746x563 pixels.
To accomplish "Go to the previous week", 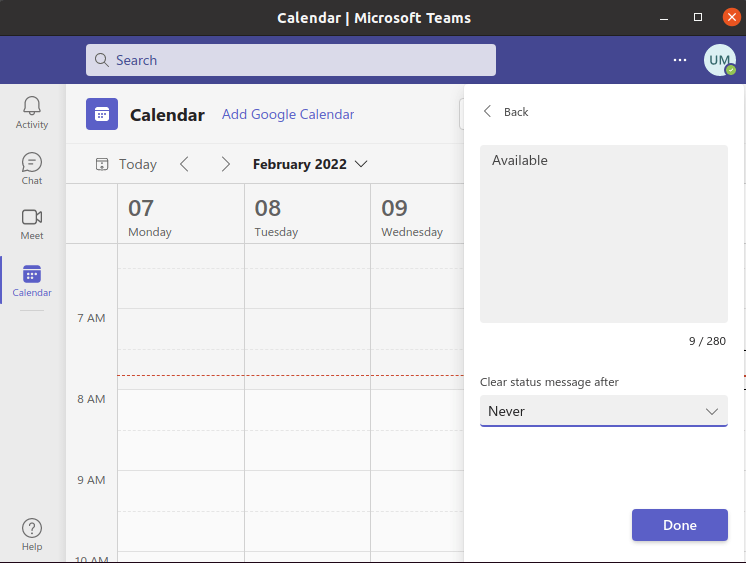I will pyautogui.click(x=185, y=164).
